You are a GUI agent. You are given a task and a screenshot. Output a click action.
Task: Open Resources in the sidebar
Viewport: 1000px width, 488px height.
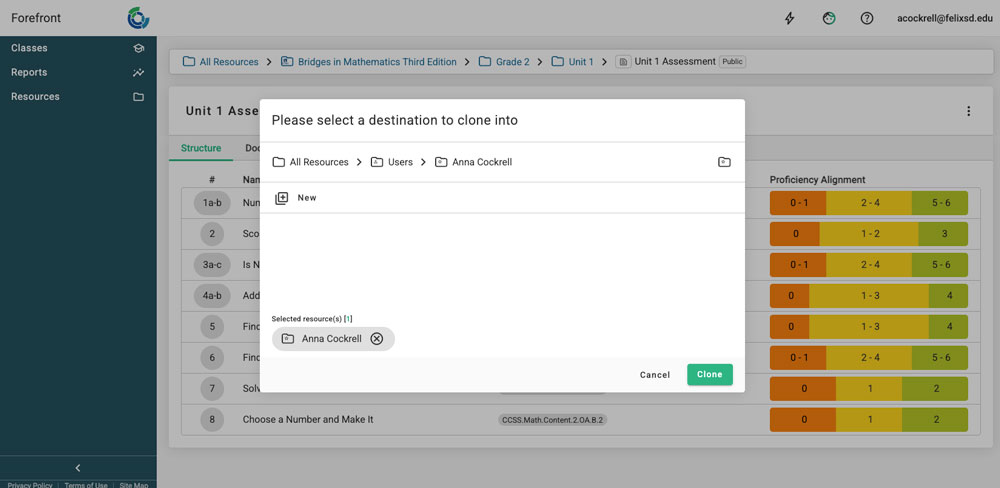[35, 97]
